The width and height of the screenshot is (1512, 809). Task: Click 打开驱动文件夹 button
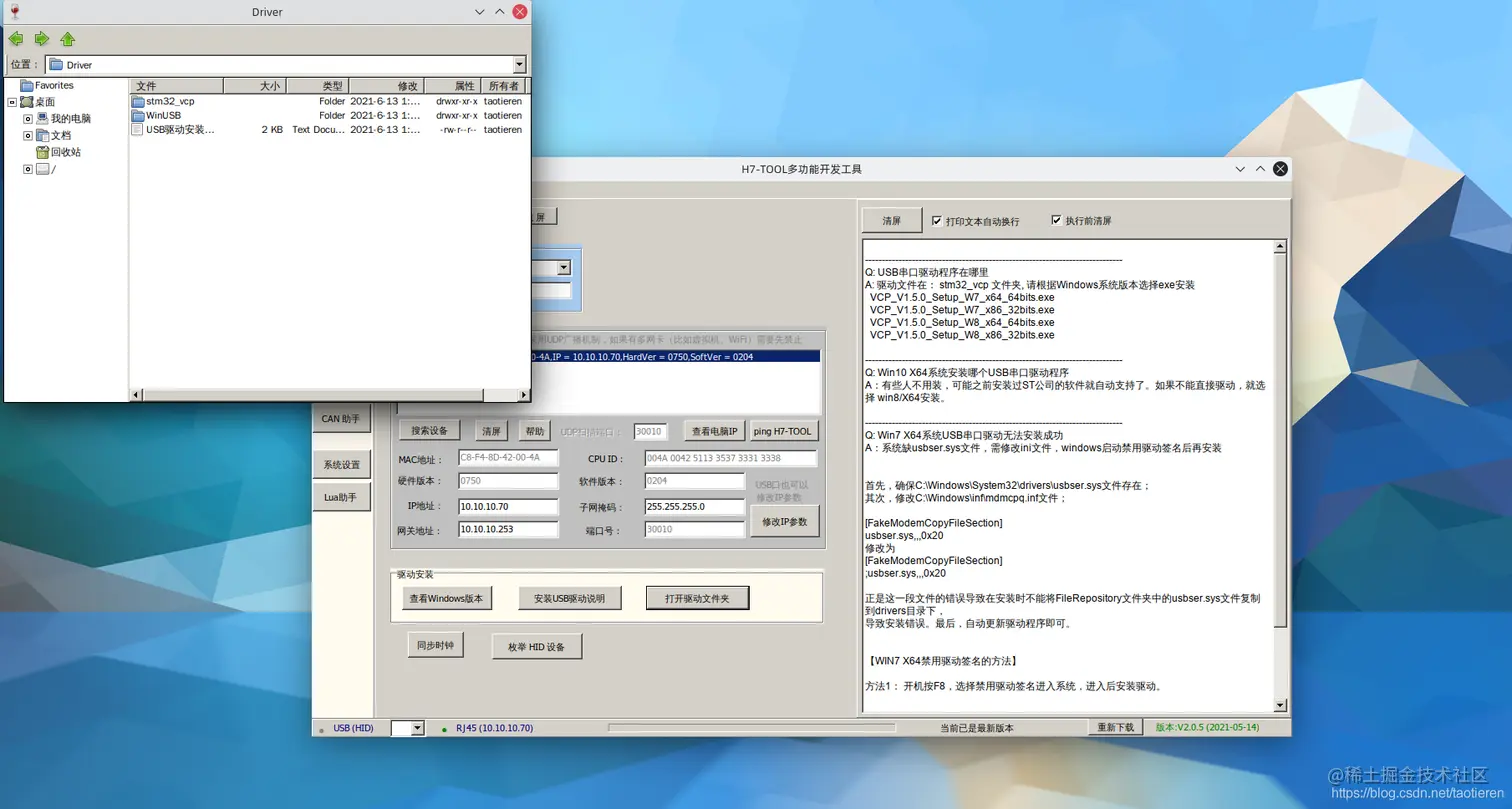tap(697, 599)
